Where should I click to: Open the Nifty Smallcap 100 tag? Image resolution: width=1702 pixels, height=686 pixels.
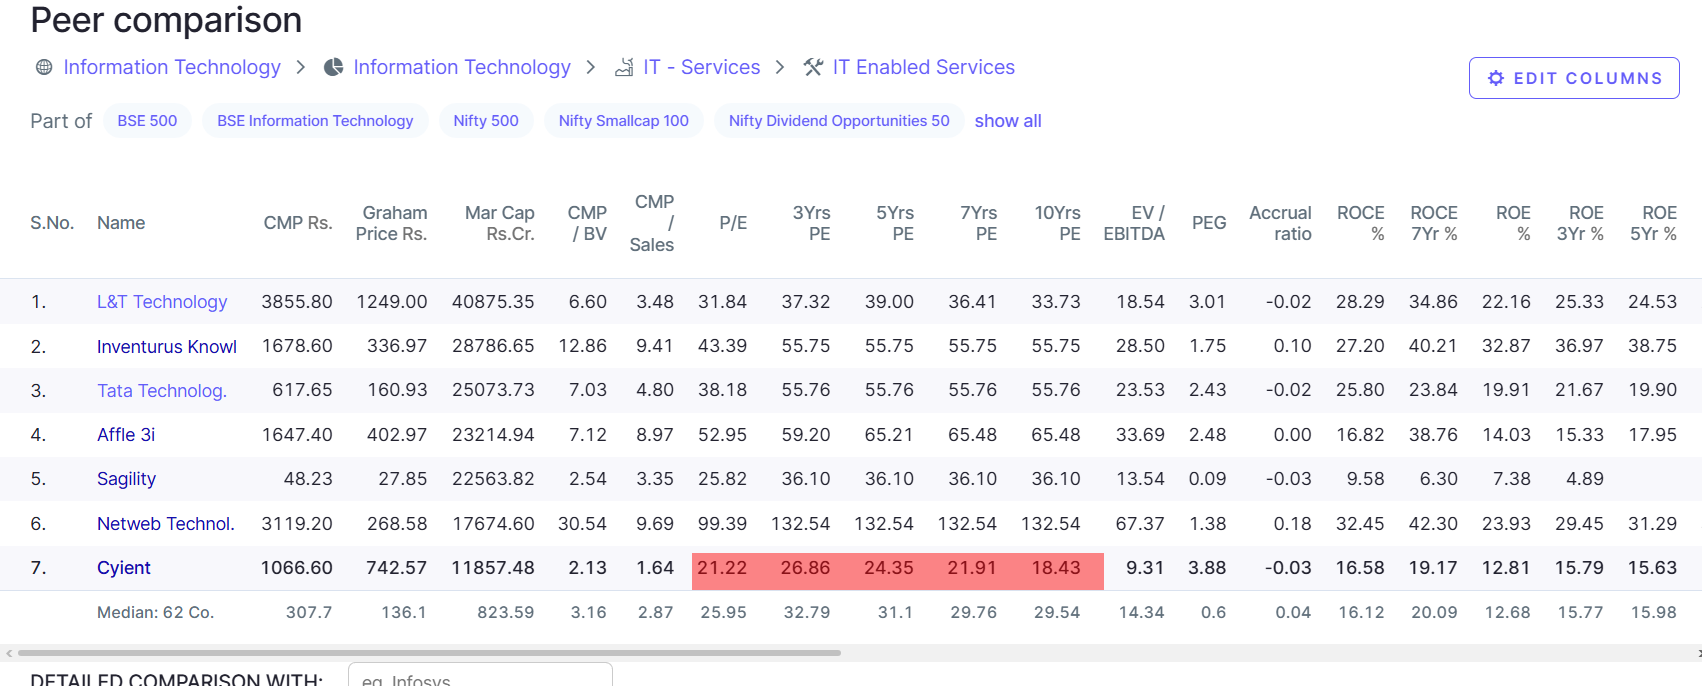point(623,121)
